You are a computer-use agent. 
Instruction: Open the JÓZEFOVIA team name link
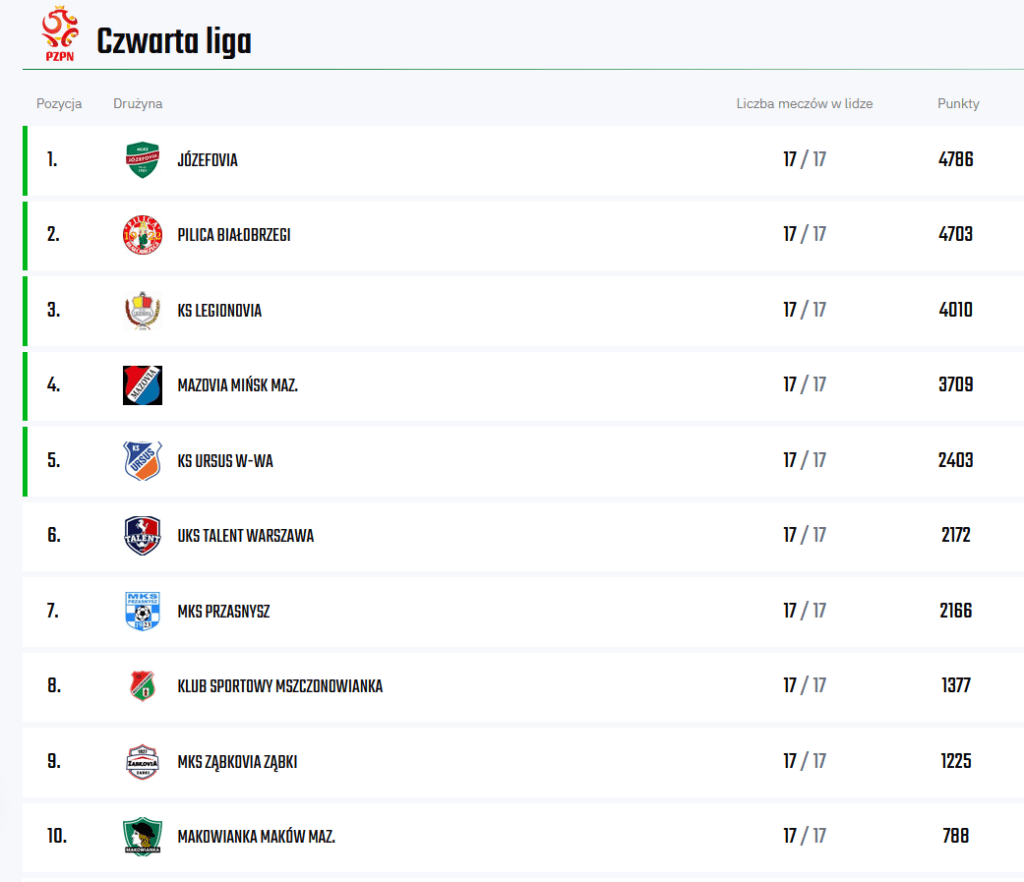click(208, 160)
